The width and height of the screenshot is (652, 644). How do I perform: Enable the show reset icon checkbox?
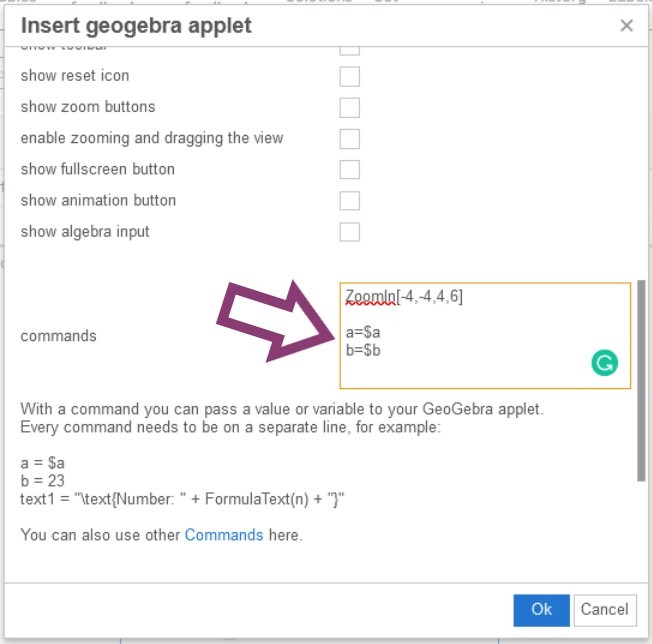click(349, 77)
